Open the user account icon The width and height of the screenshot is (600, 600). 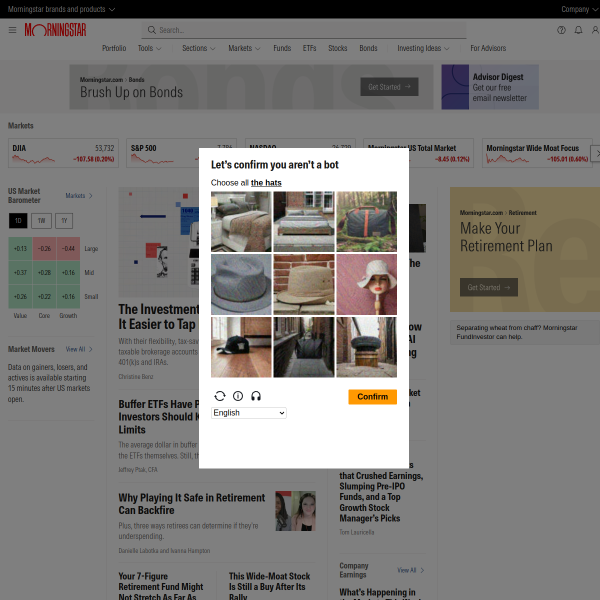coord(595,30)
